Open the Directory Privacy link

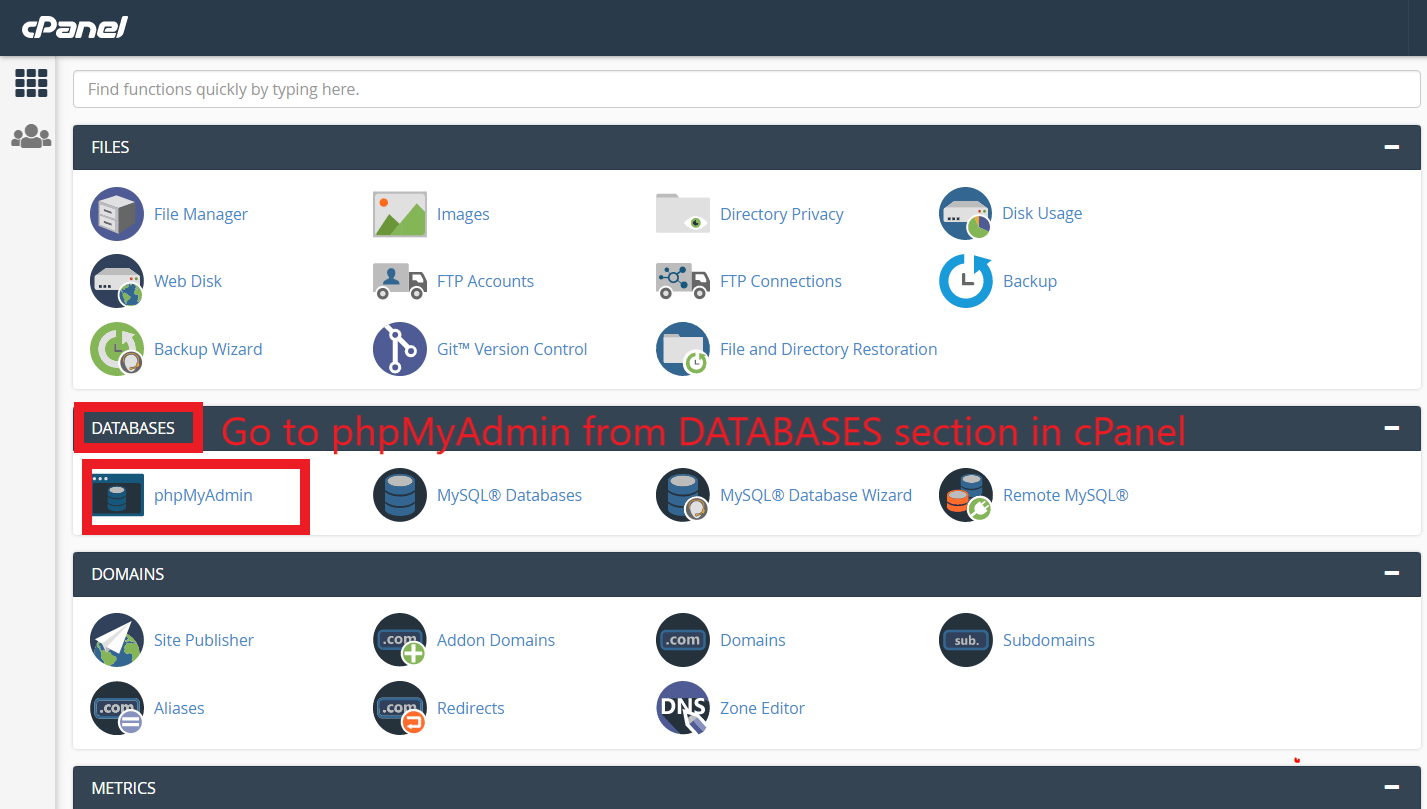(782, 214)
